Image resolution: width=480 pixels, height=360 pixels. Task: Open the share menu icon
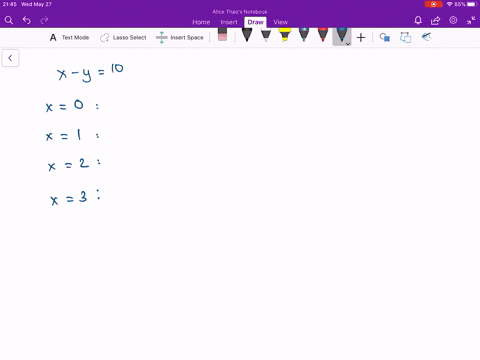pyautogui.click(x=435, y=21)
